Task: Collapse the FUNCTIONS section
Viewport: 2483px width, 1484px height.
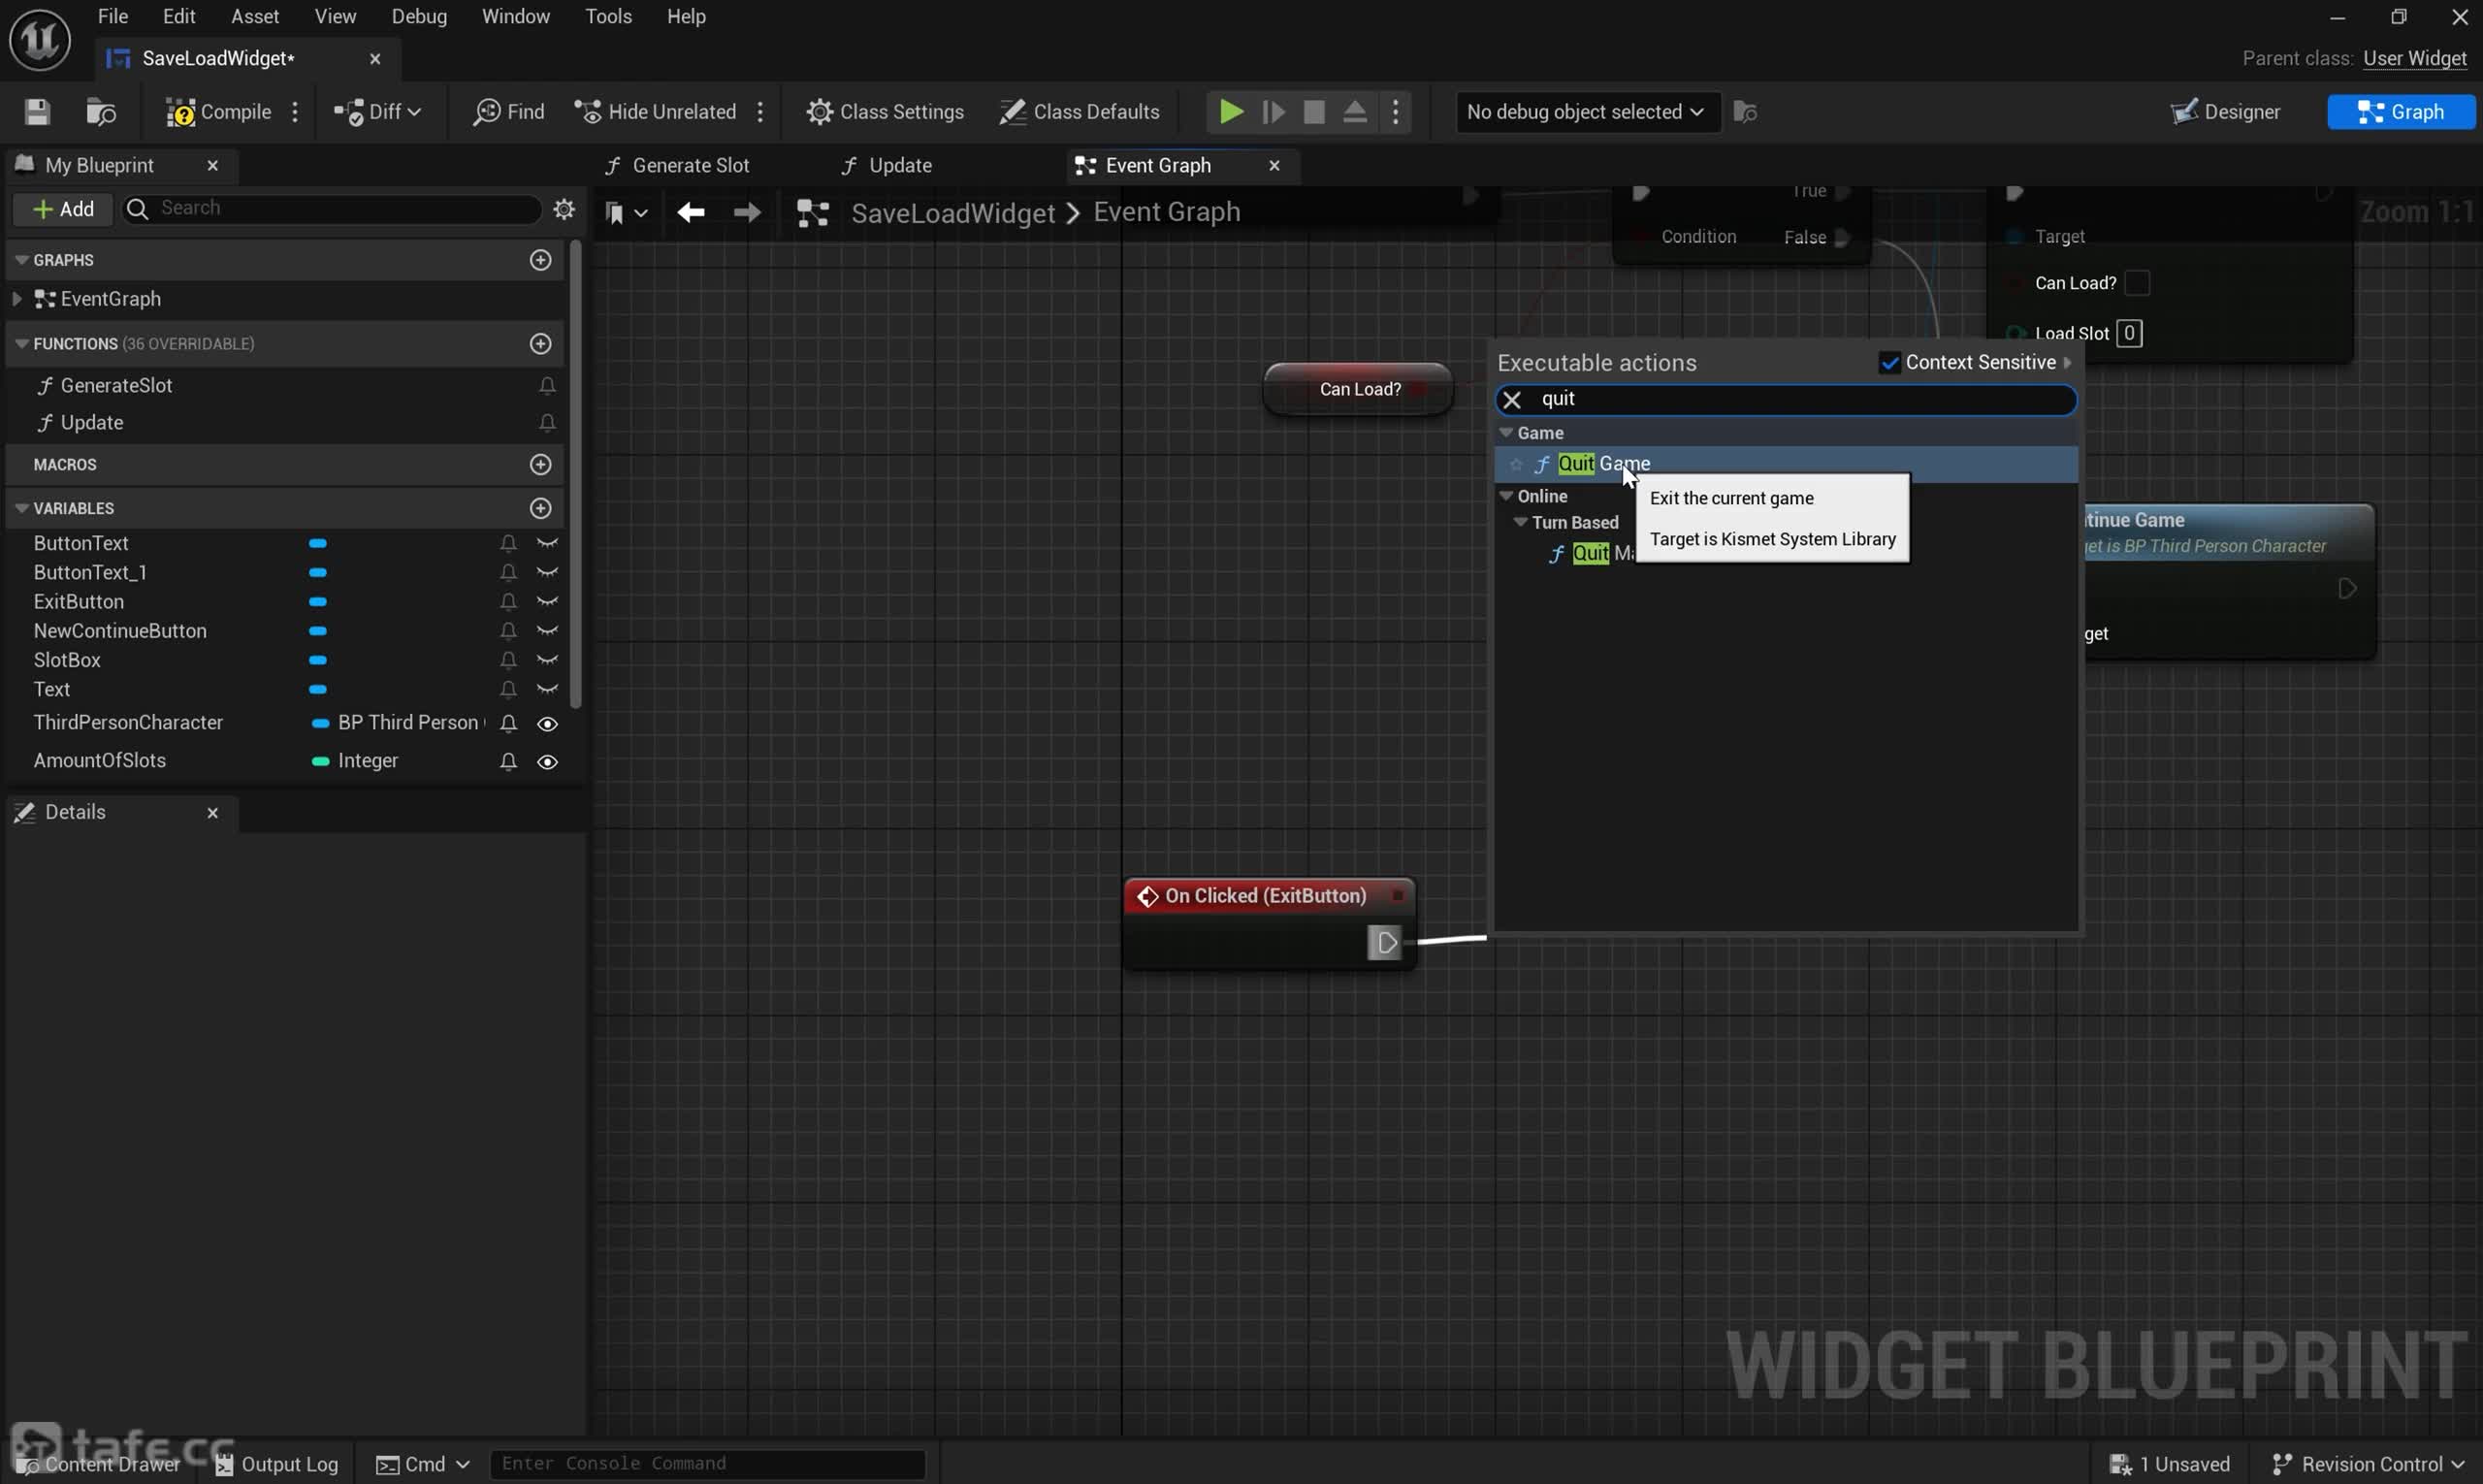Action: pyautogui.click(x=21, y=344)
